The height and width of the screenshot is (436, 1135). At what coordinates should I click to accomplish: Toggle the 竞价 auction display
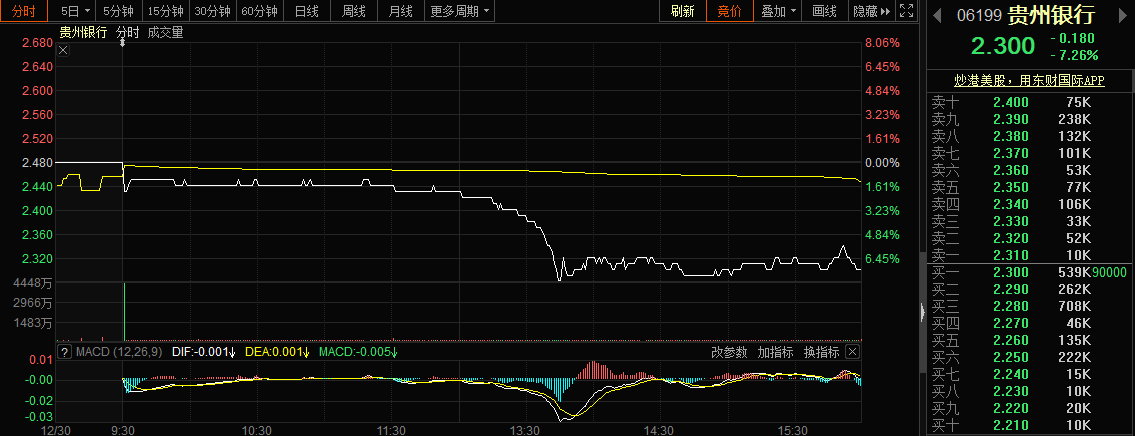pos(730,12)
